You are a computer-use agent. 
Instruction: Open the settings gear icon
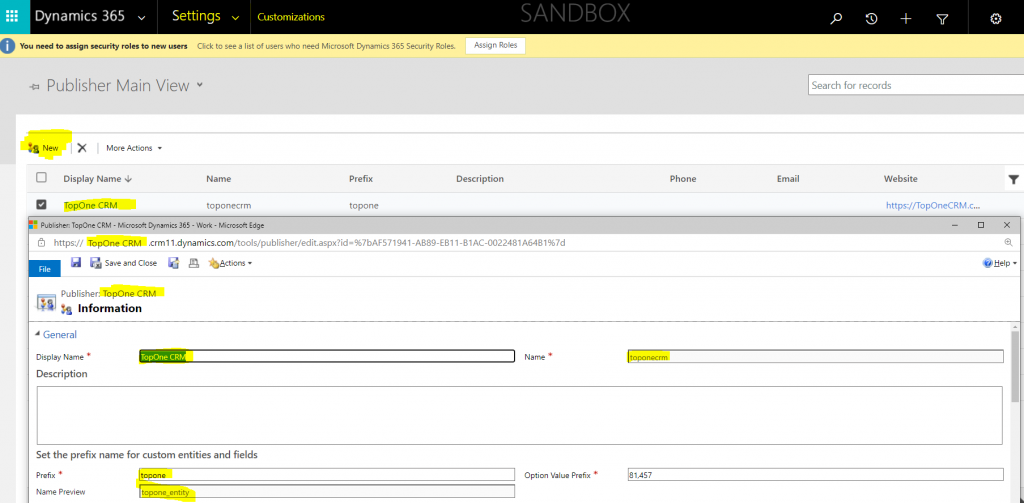995,18
